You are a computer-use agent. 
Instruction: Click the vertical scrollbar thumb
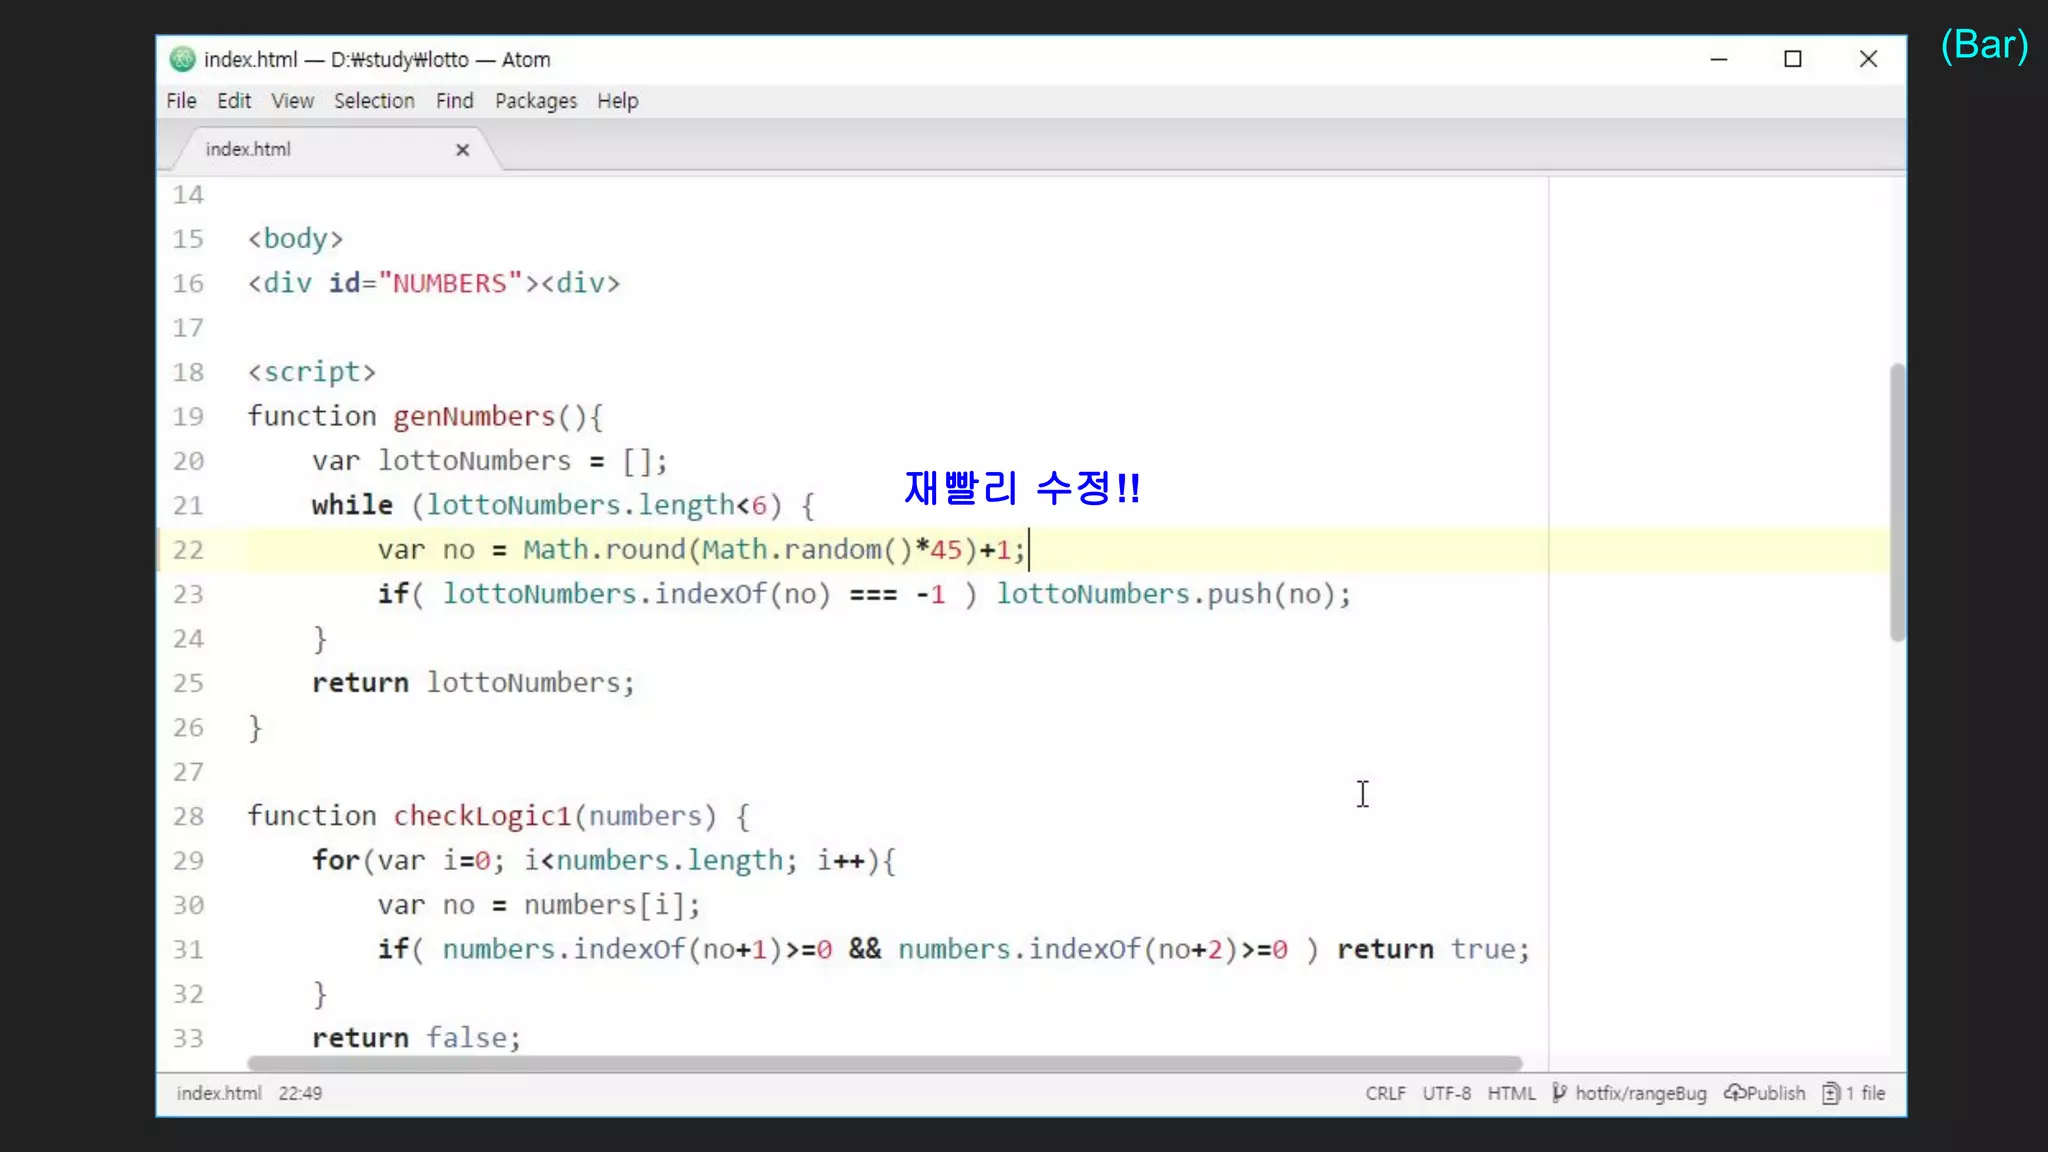(x=1897, y=500)
